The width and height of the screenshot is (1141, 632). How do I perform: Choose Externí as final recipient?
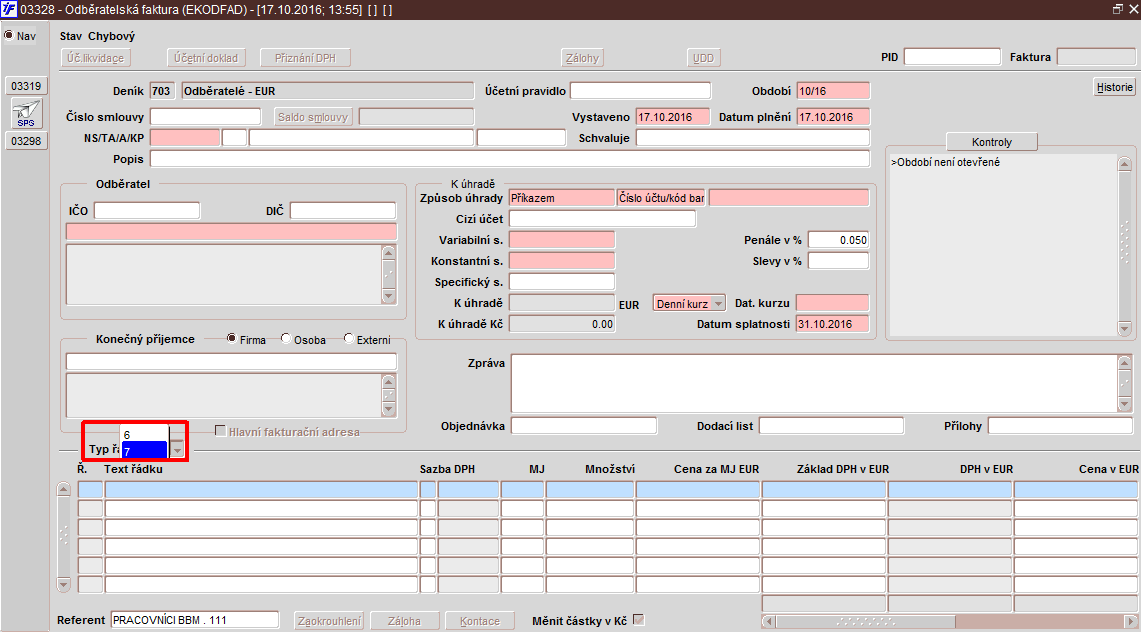point(349,340)
